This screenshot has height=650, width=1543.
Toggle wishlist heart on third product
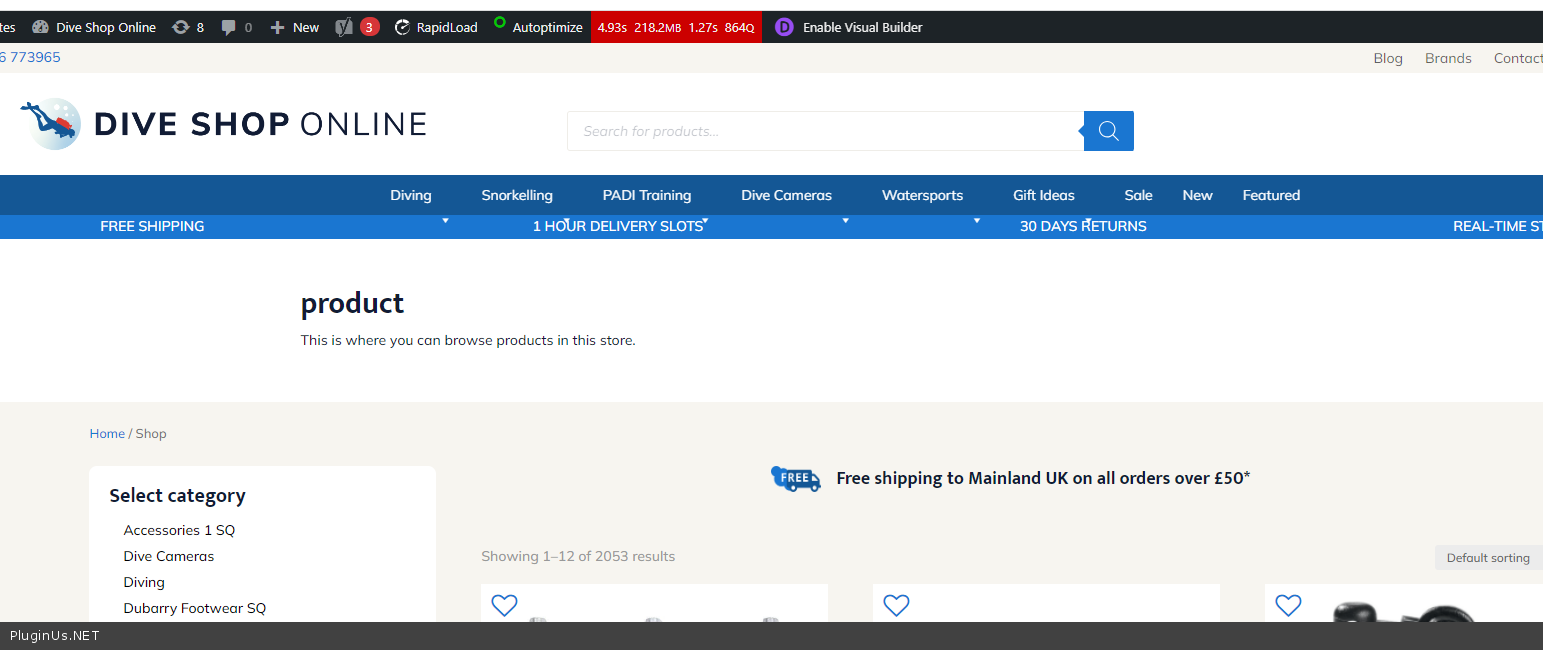click(x=1288, y=605)
